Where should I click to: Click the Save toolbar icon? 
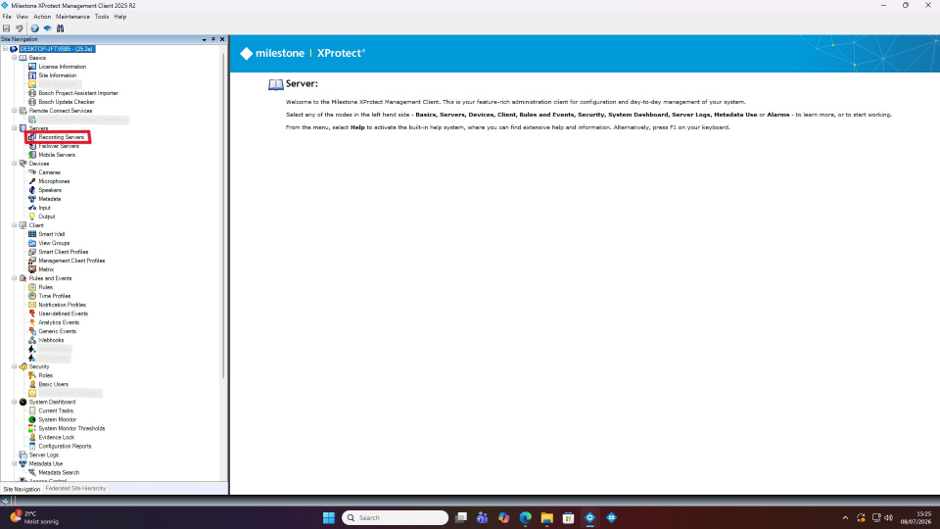point(7,28)
